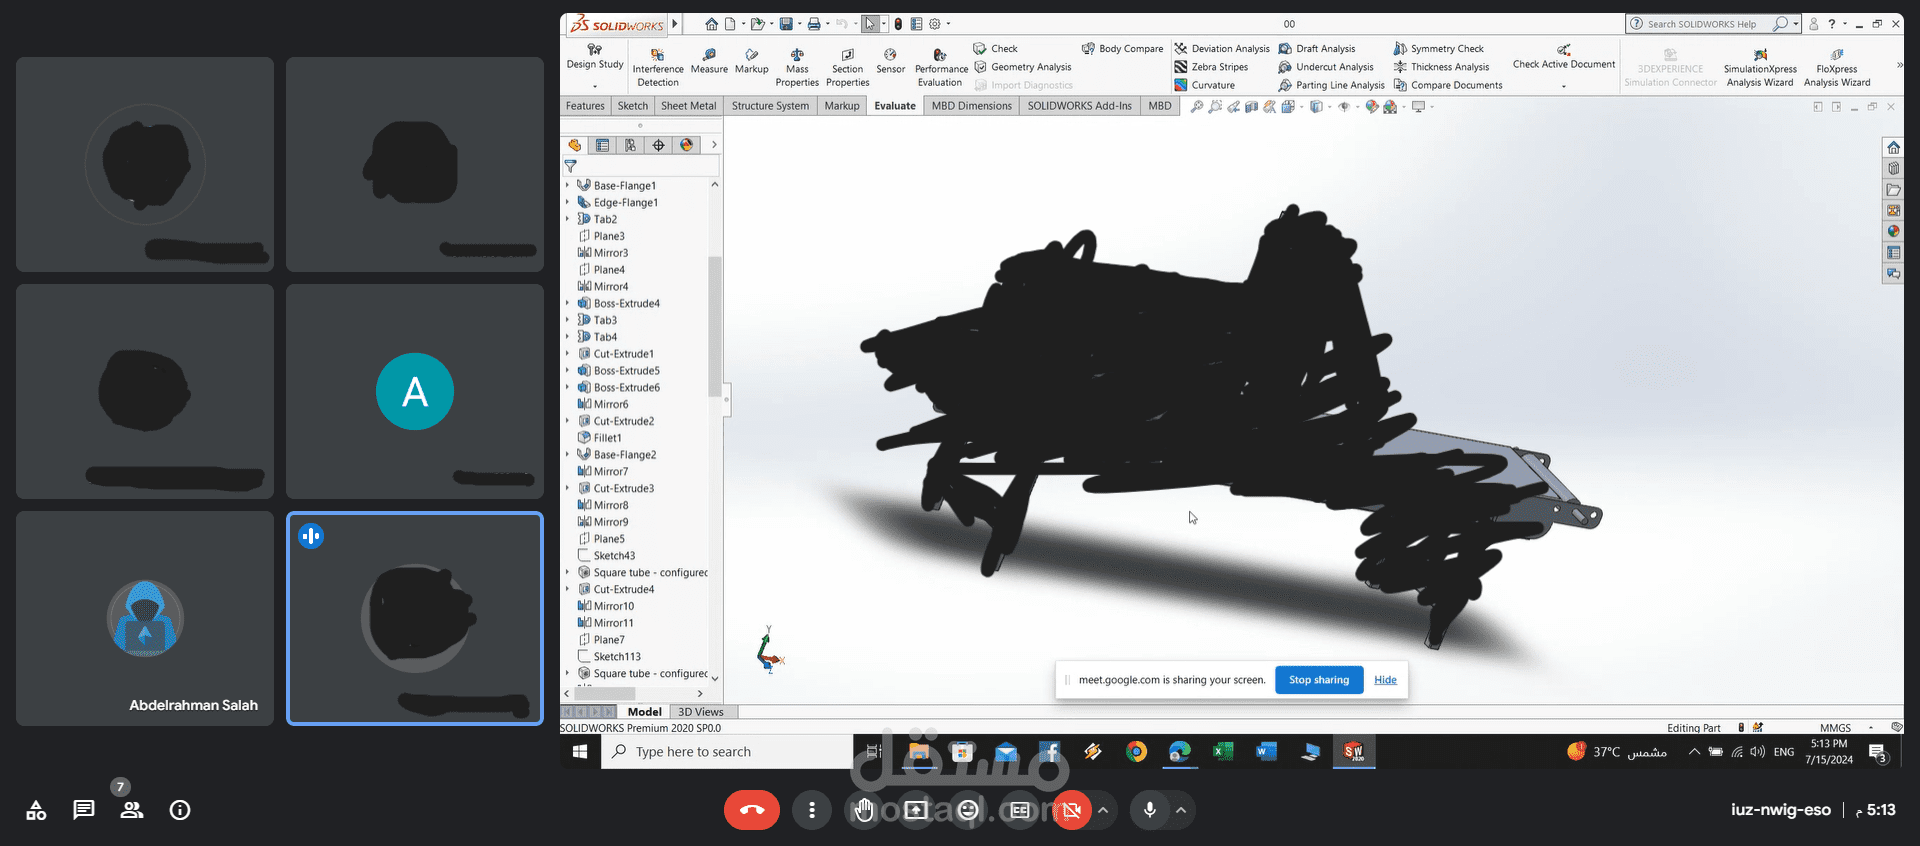Open FloXpress Analysis Wizard
The image size is (1920, 846).
[1837, 67]
